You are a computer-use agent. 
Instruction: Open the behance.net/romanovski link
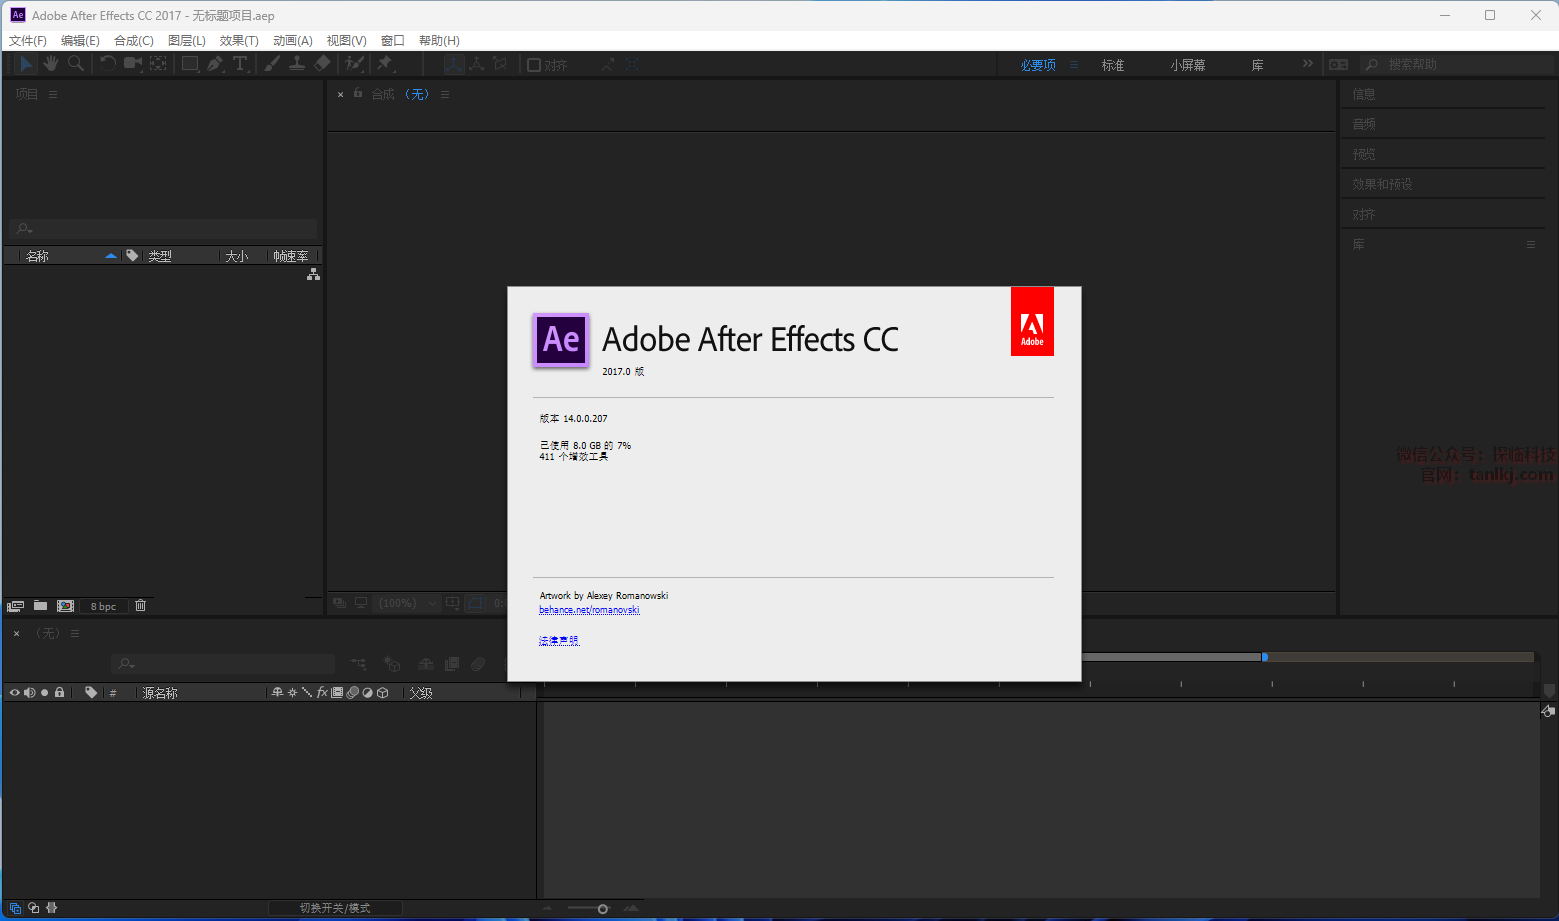coord(589,610)
